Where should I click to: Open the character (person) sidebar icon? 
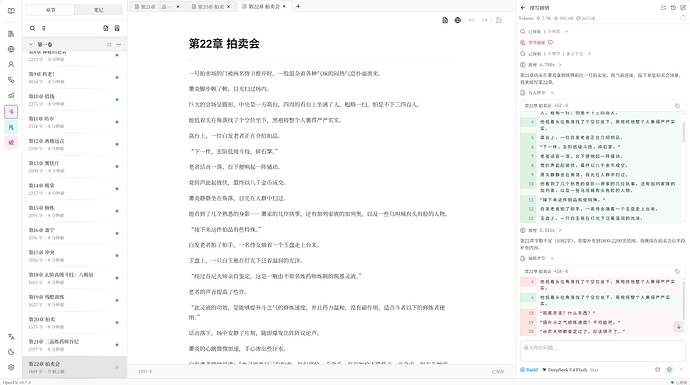click(11, 64)
